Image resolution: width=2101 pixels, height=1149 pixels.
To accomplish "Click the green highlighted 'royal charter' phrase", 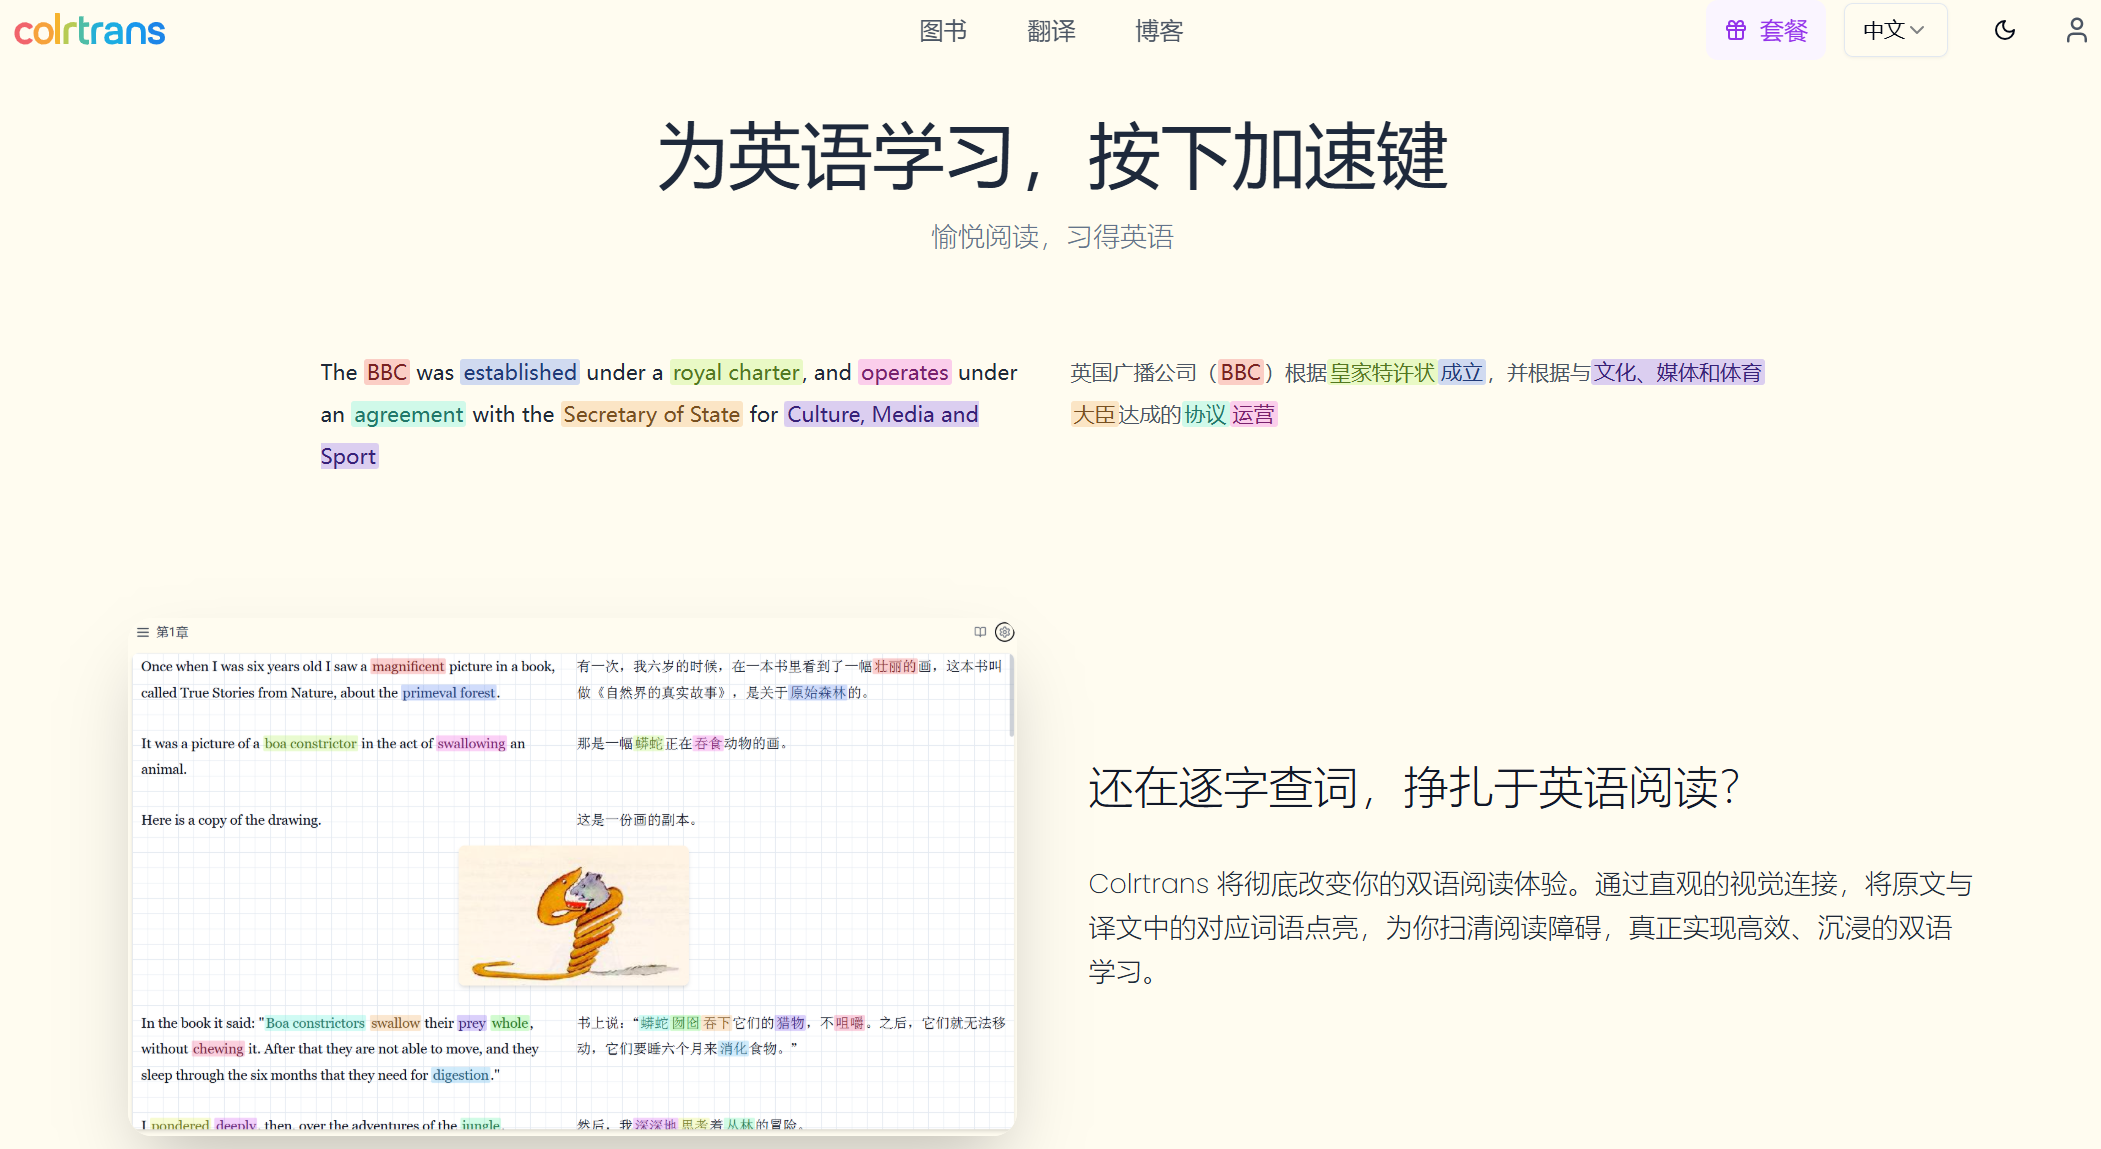I will click(x=736, y=372).
